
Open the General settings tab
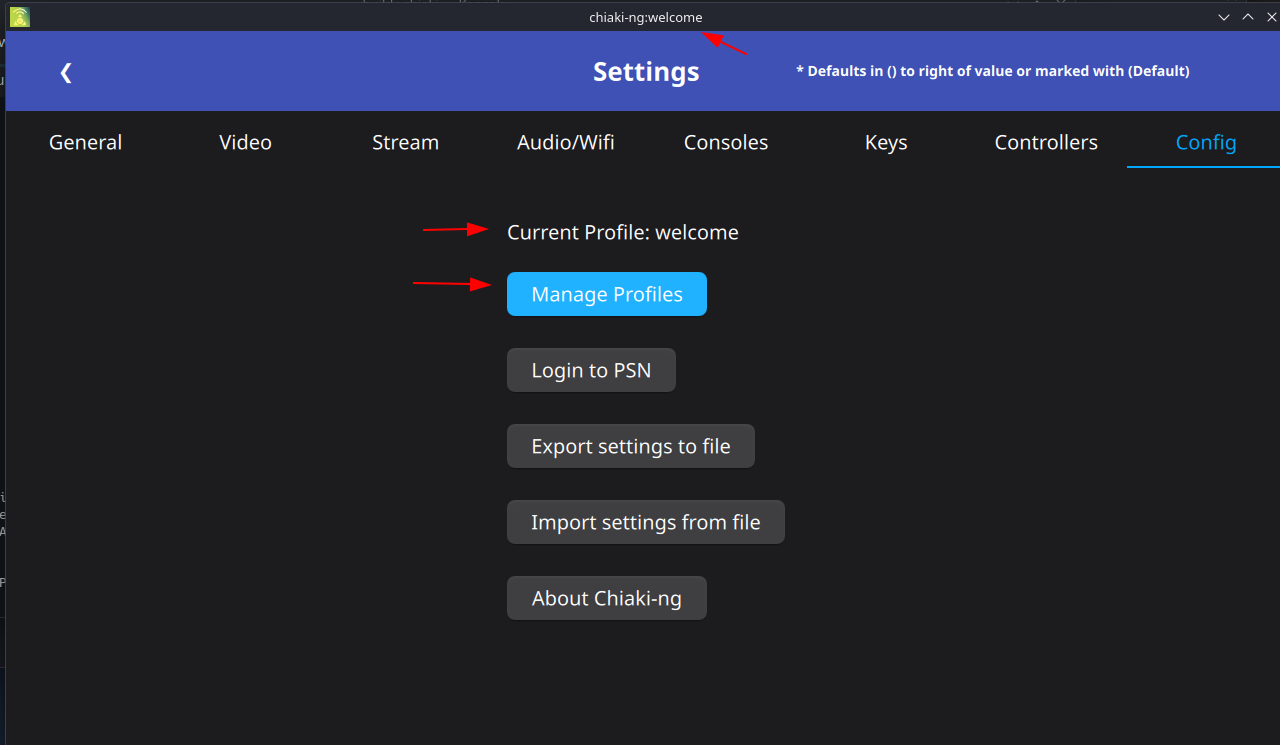tap(86, 142)
